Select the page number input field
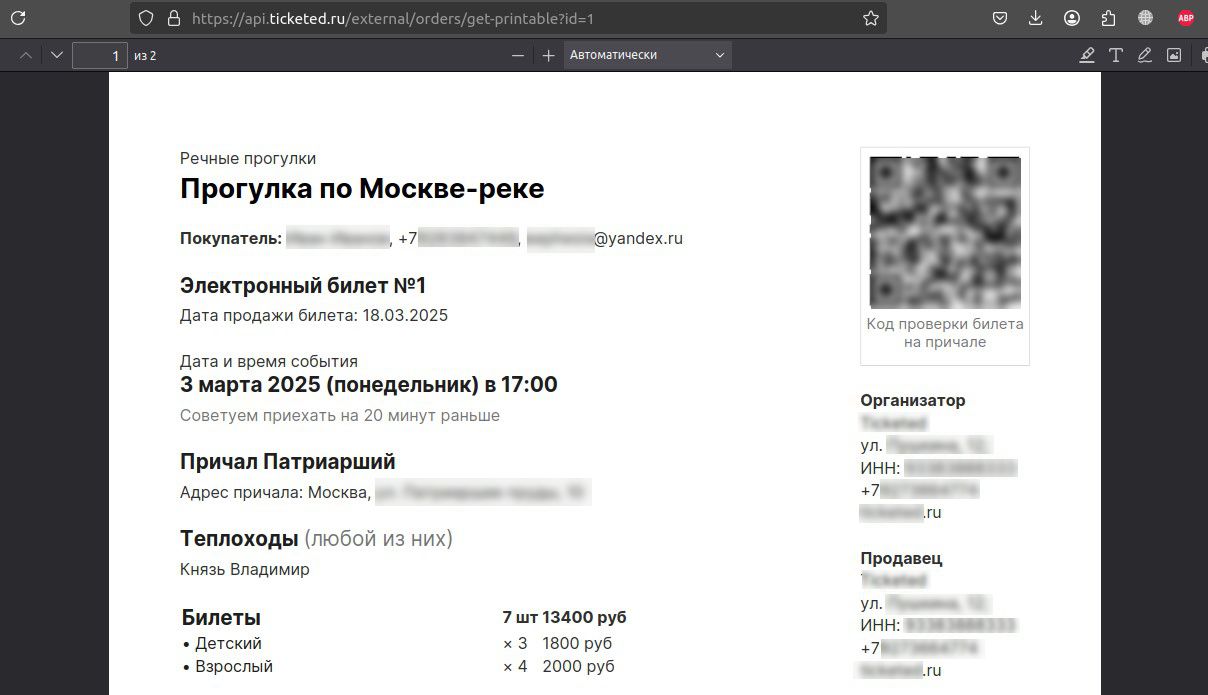The image size is (1208, 695). click(x=100, y=55)
